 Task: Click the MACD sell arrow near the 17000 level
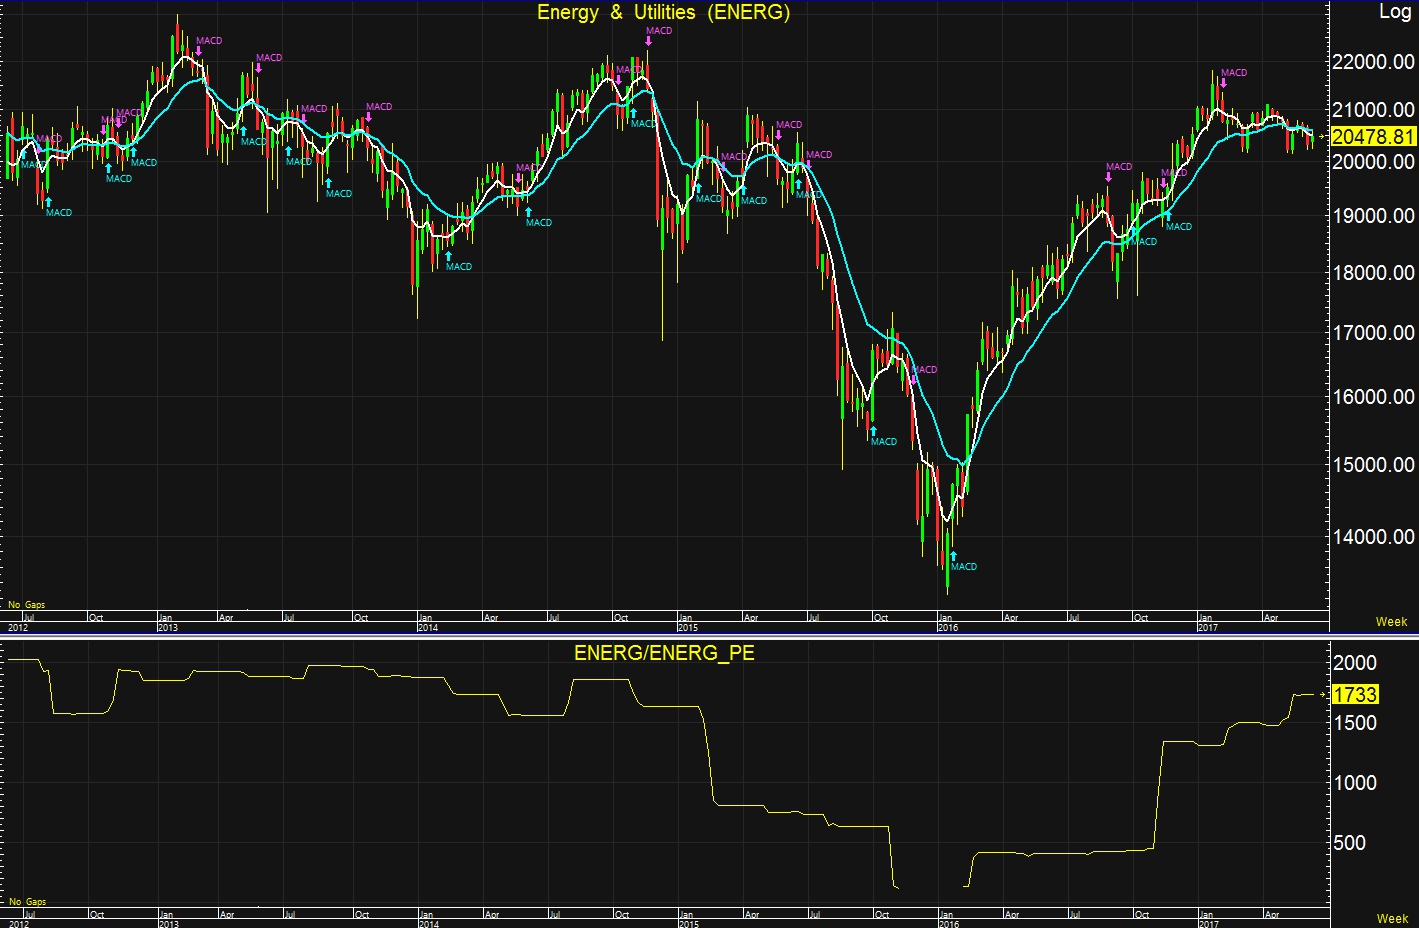(x=913, y=380)
